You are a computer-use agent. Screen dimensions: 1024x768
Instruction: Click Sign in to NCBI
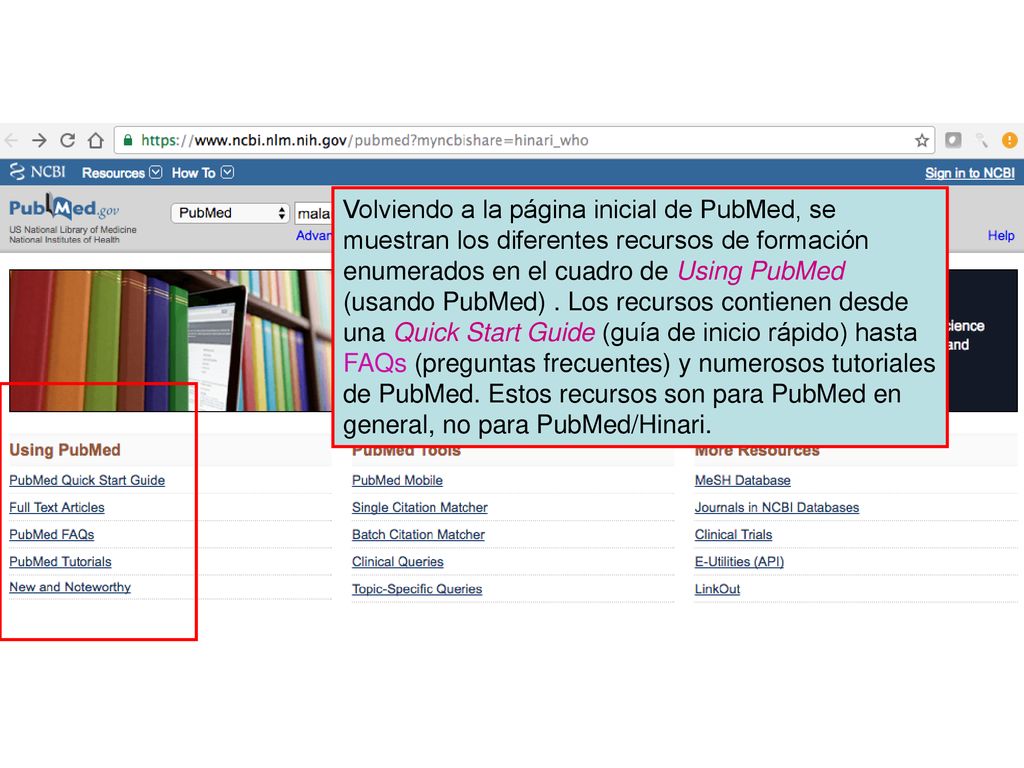point(969,173)
